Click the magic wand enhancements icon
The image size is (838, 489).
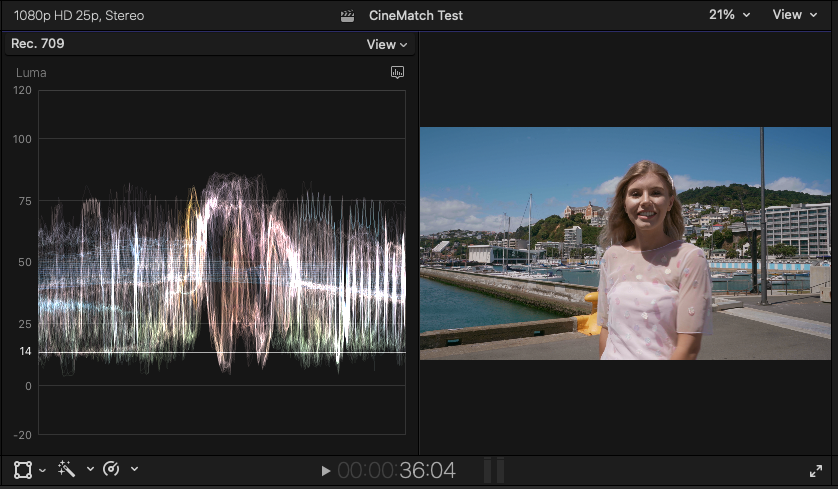[x=68, y=469]
